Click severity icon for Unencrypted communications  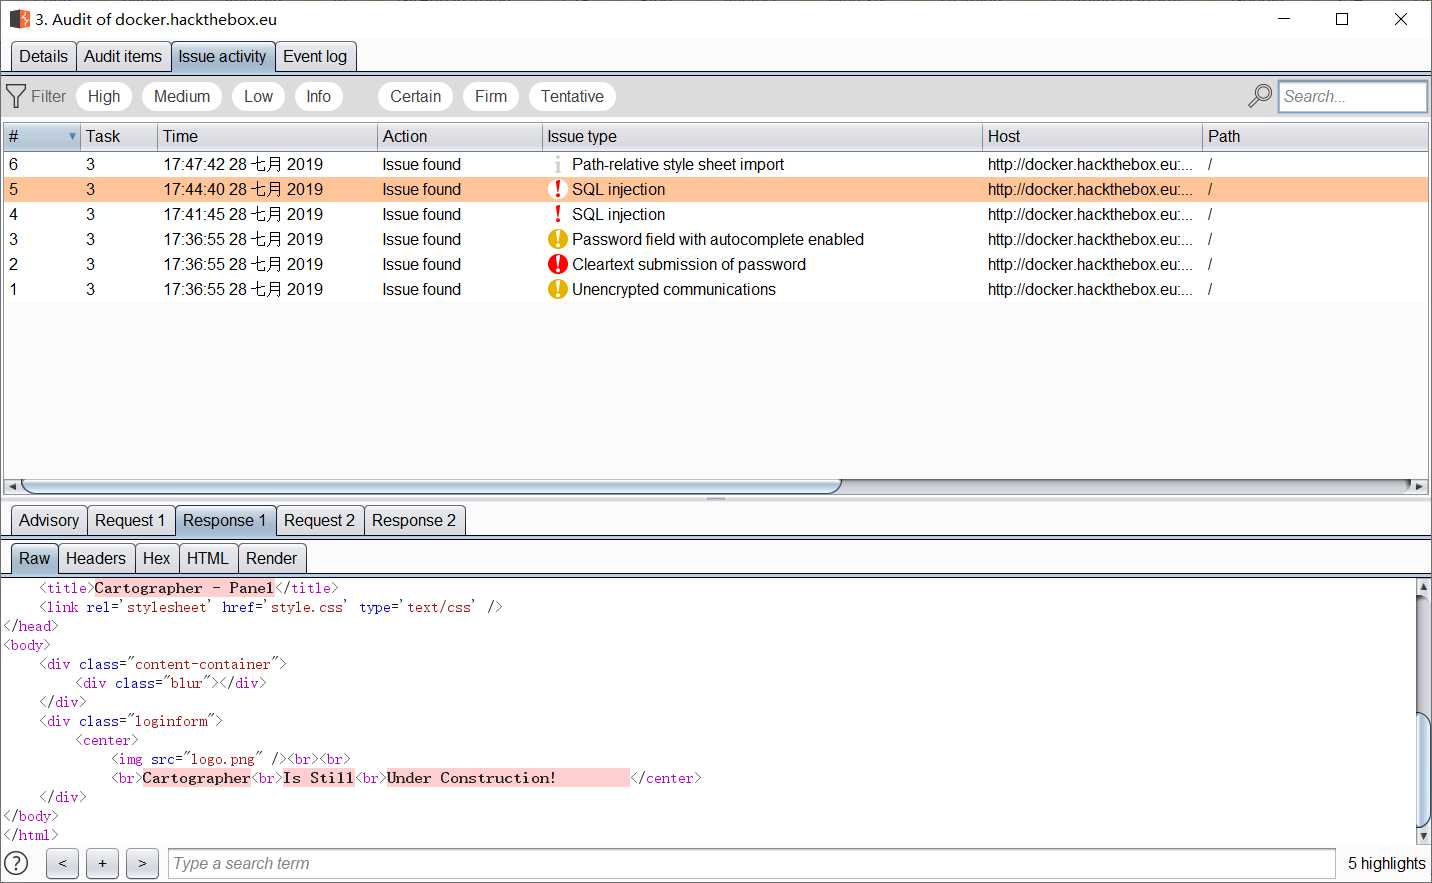pyautogui.click(x=558, y=289)
